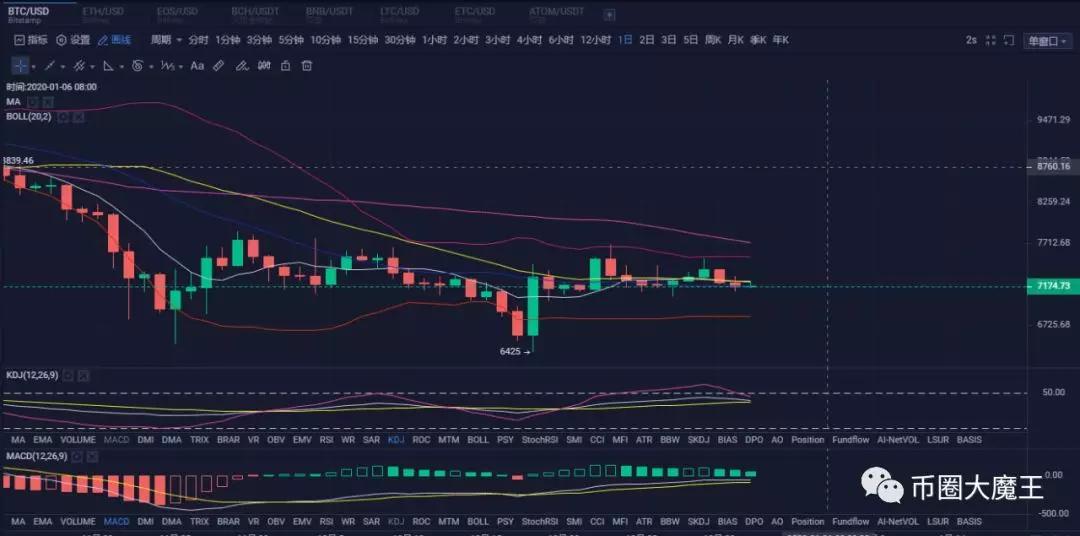Open MACD(12,26,9) indicator settings icon
1080x536 pixels.
(x=76, y=457)
